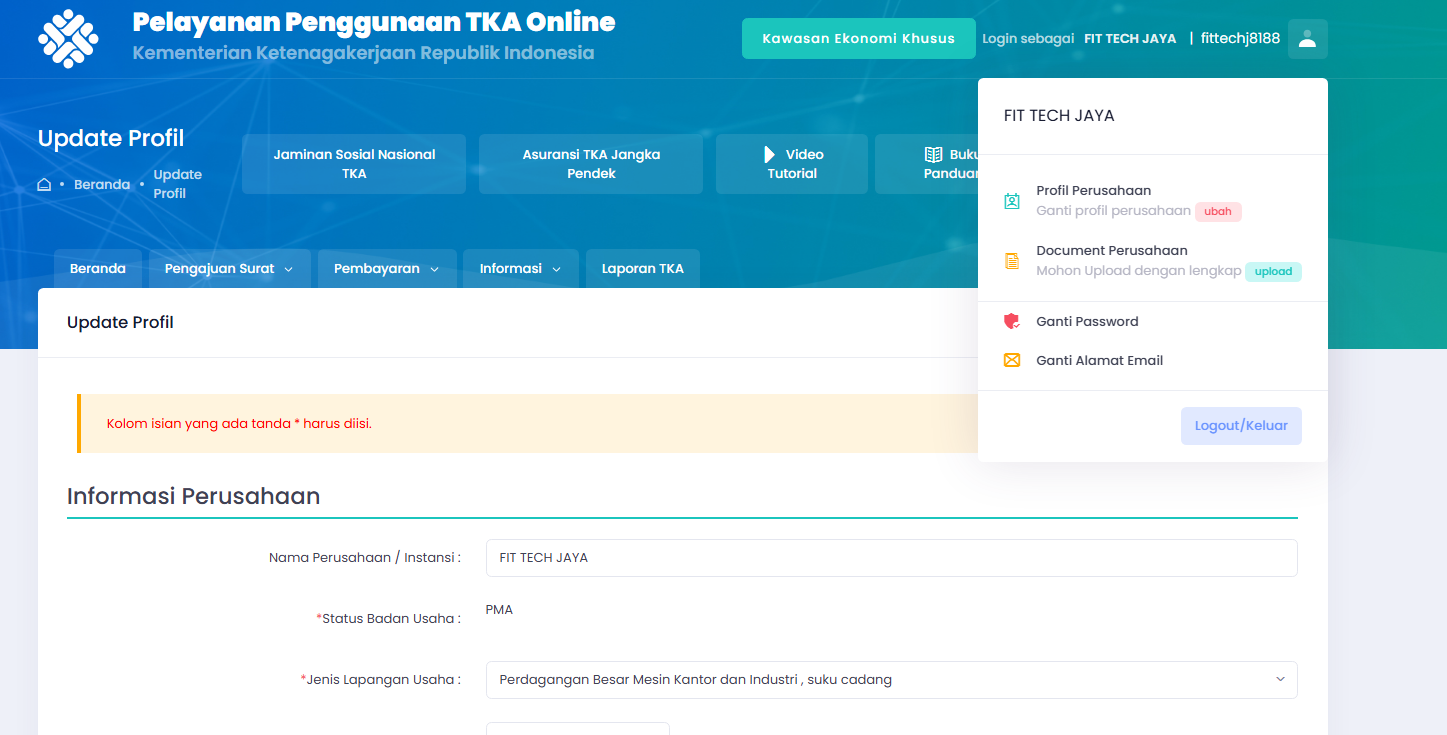Expand the Pengajuan Surat menu

(229, 269)
